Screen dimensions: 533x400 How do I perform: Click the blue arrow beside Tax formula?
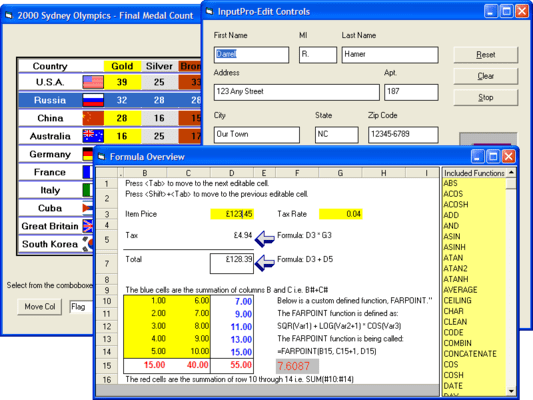[x=265, y=239]
